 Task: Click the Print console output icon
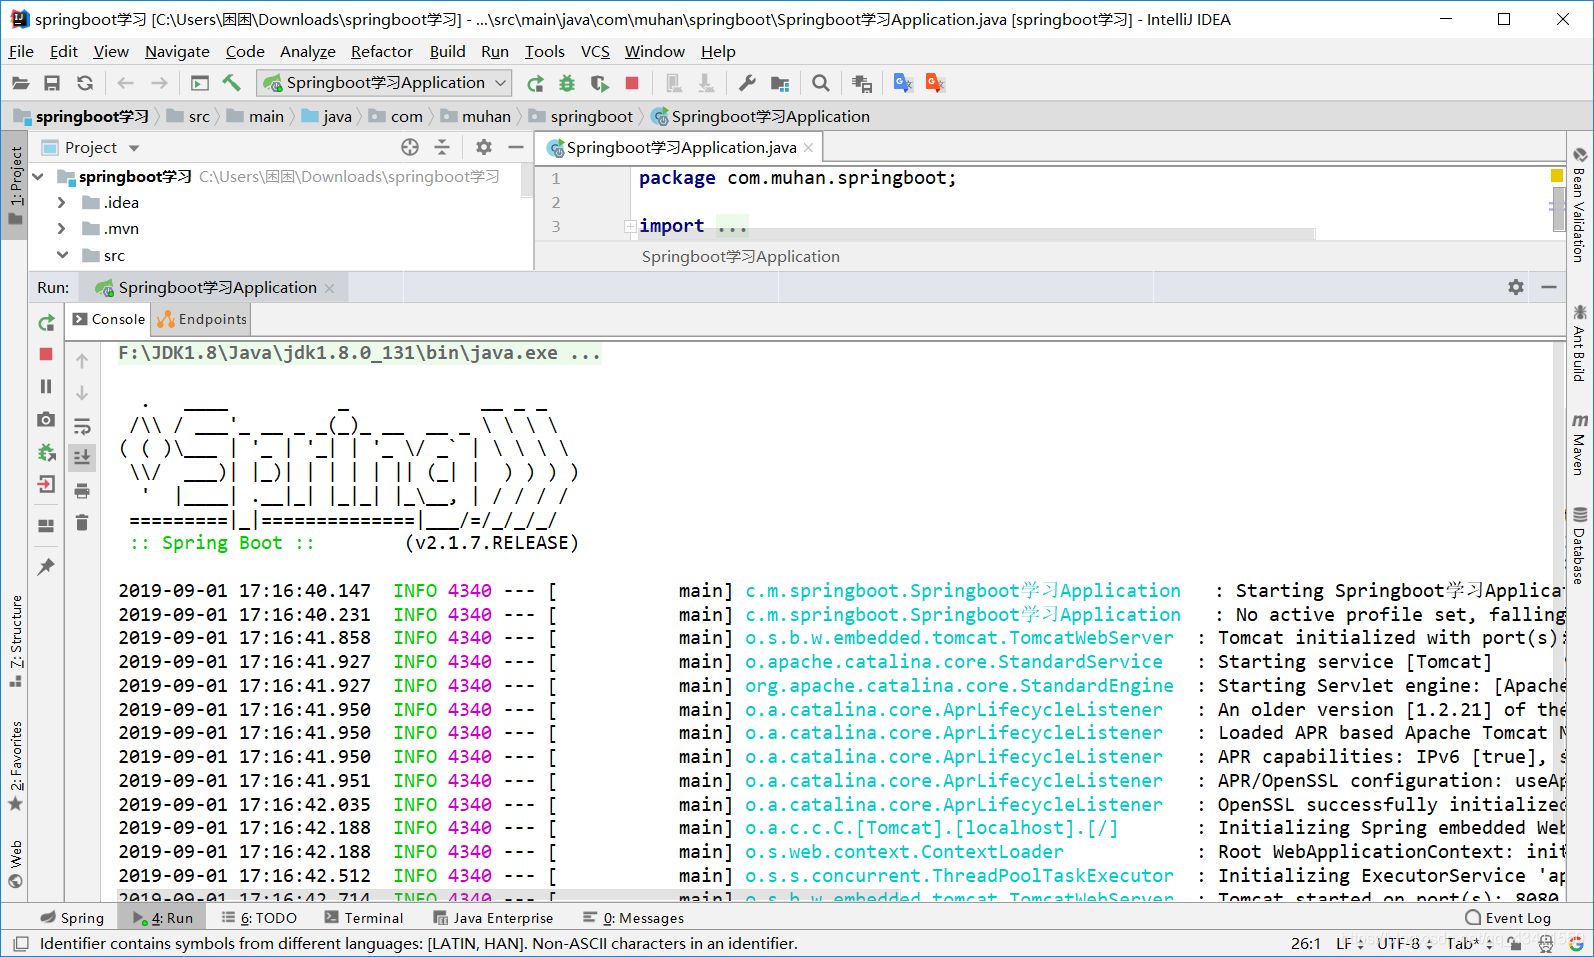point(82,491)
